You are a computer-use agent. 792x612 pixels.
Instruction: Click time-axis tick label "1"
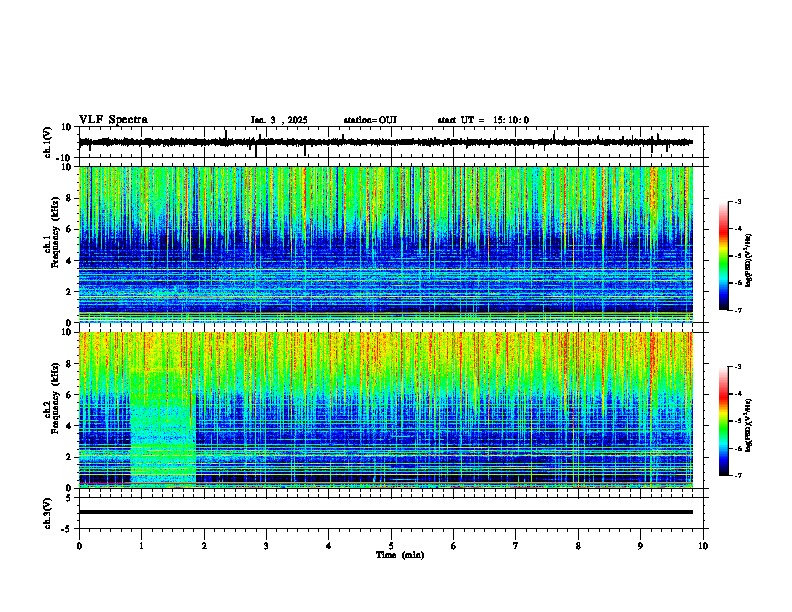pyautogui.click(x=141, y=546)
